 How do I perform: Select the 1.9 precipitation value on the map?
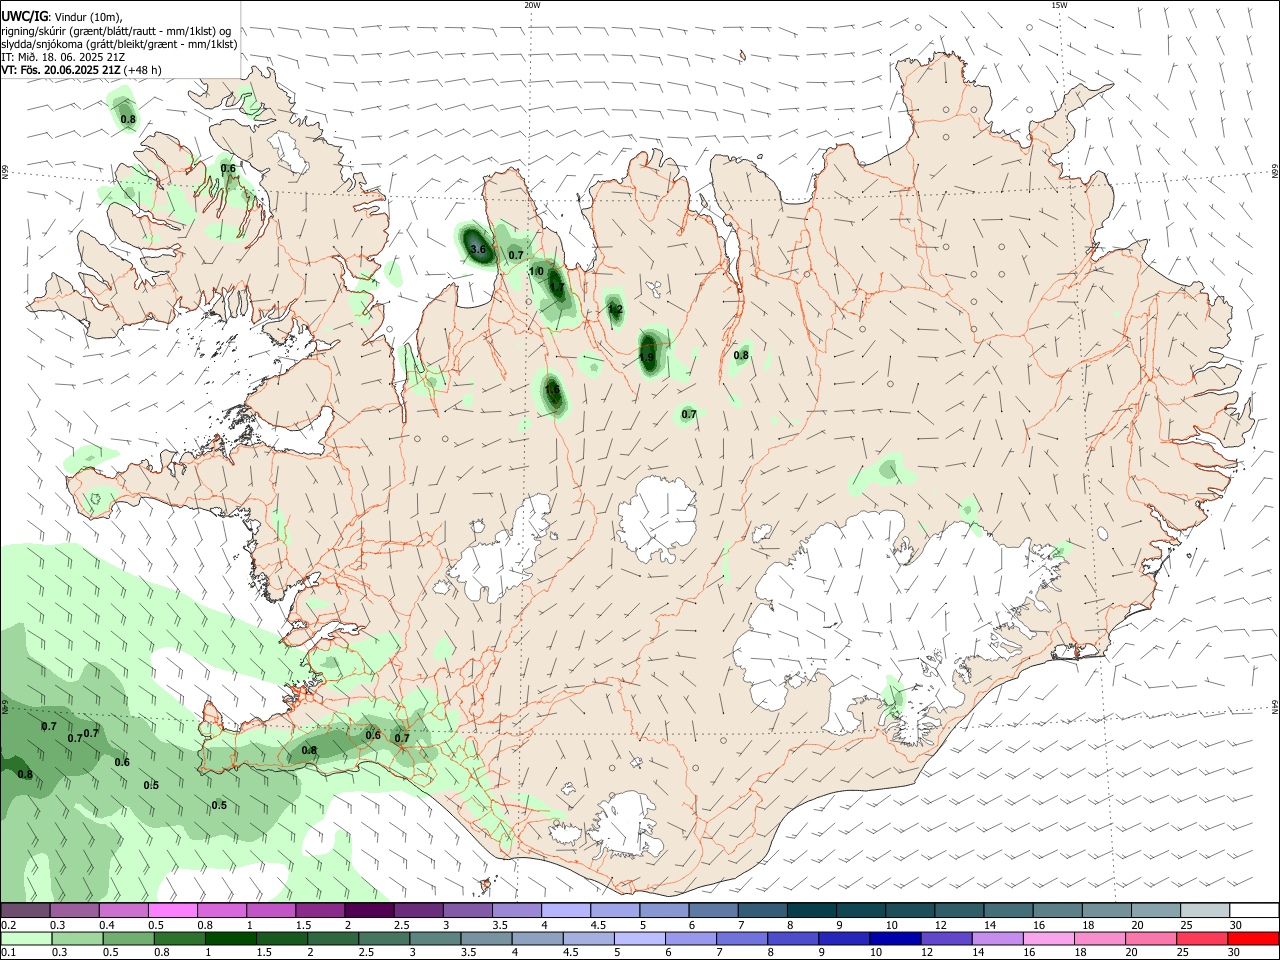647,357
